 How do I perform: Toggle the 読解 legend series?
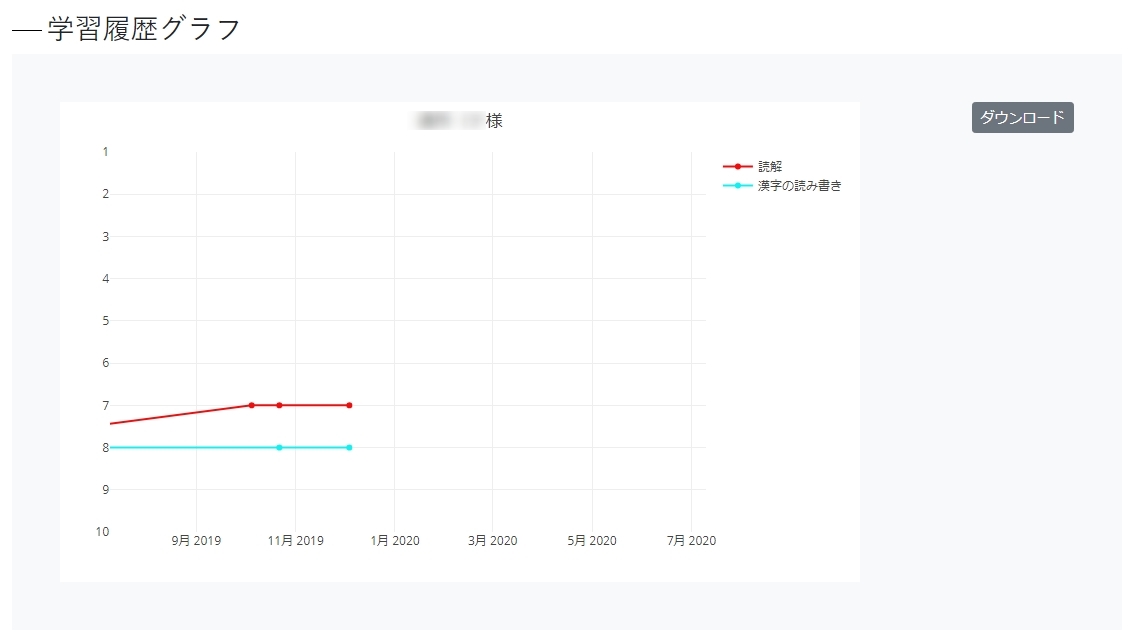click(x=769, y=166)
